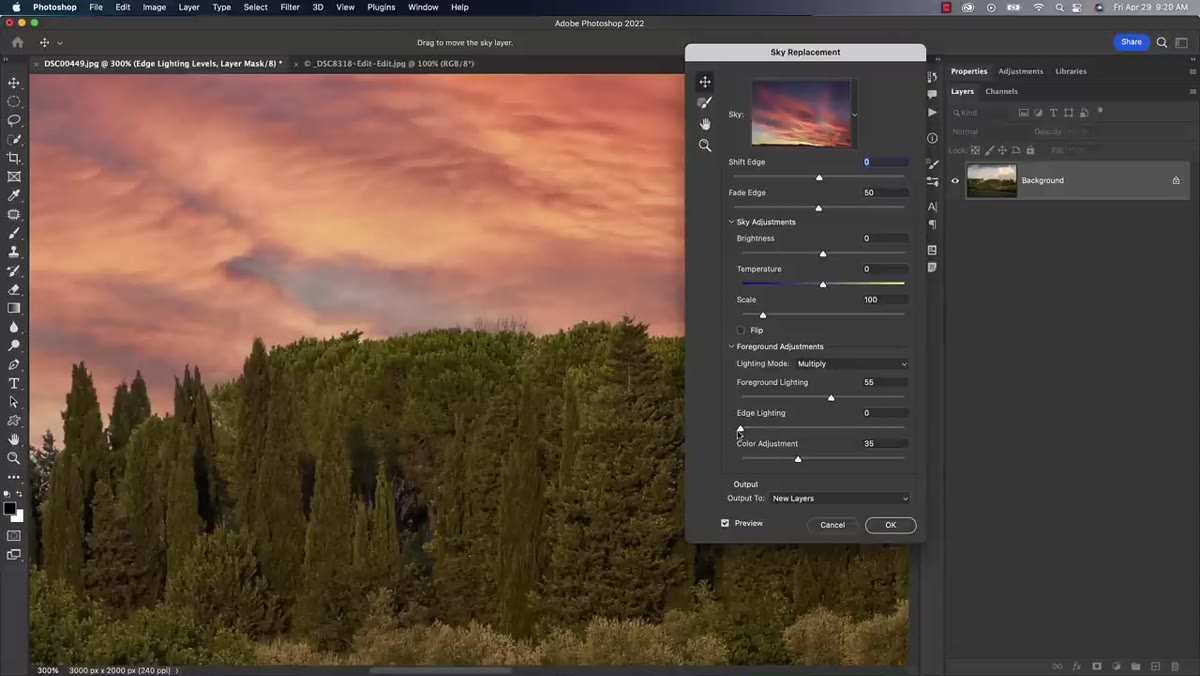Image resolution: width=1200 pixels, height=676 pixels.
Task: Open the Lighting Mode dropdown
Action: click(x=851, y=364)
